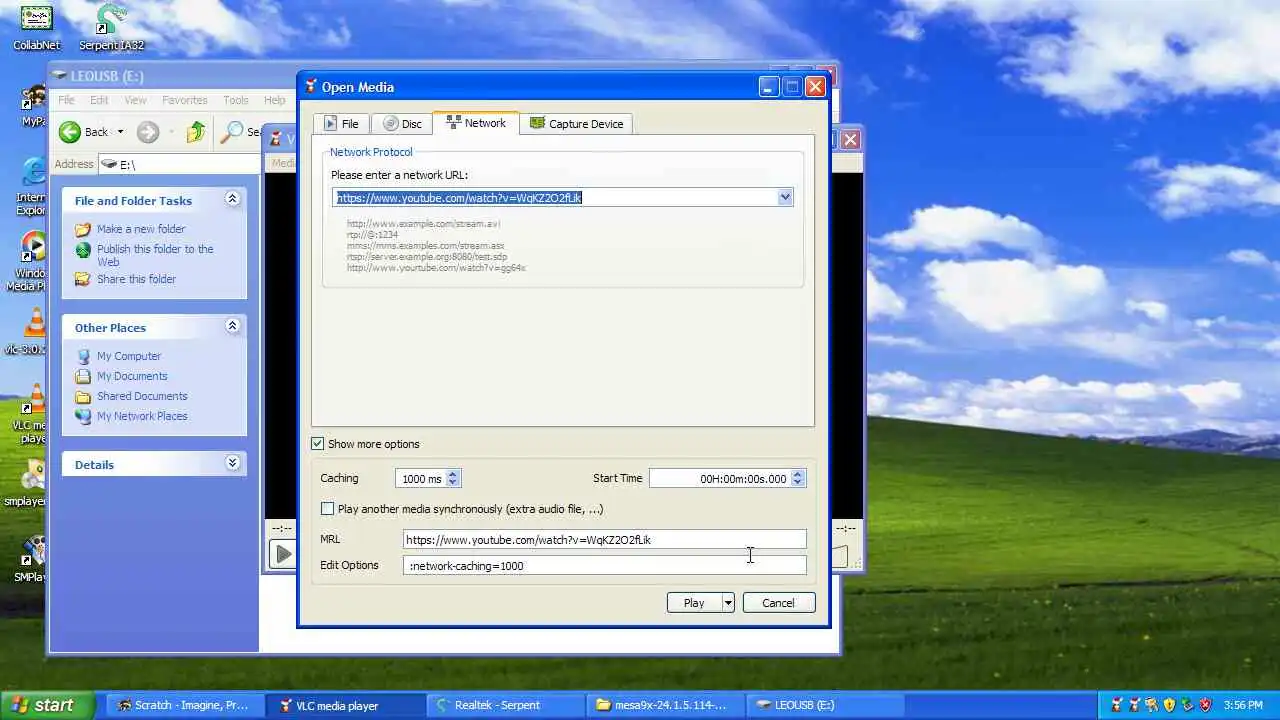This screenshot has height=720, width=1280.
Task: Open My Computer from Other Places
Action: pyautogui.click(x=129, y=356)
